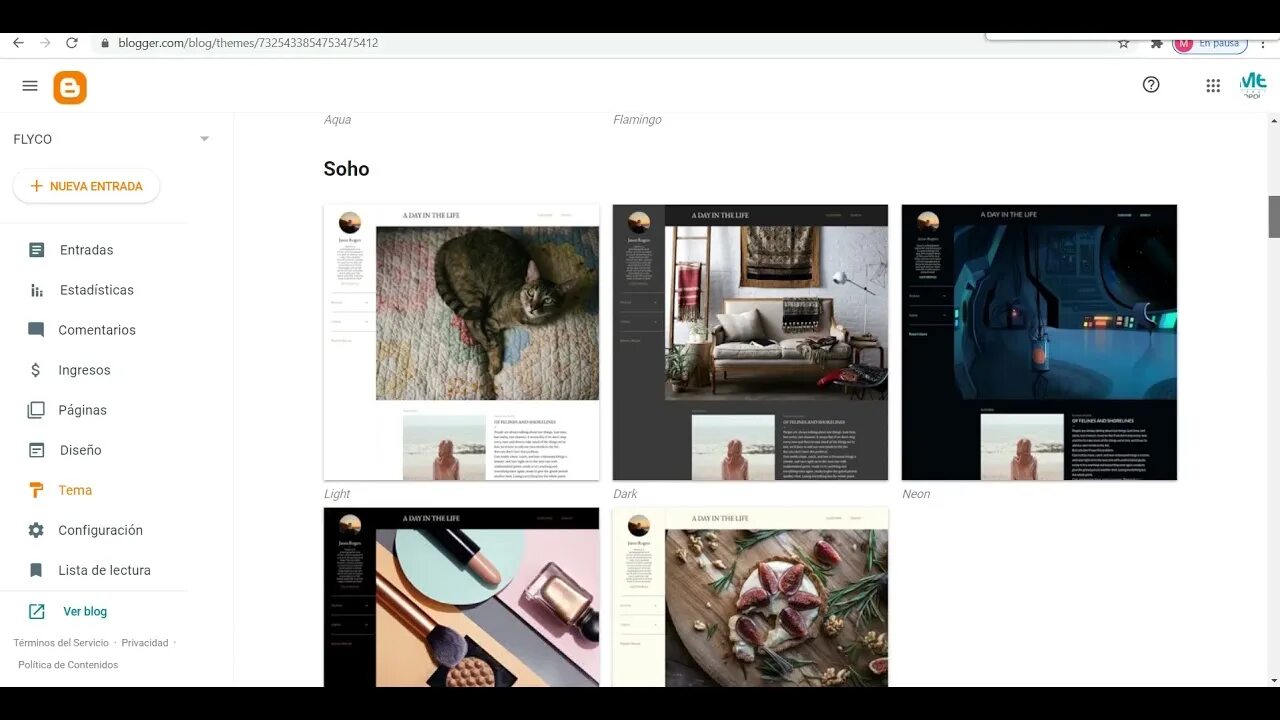Image resolution: width=1280 pixels, height=720 pixels.
Task: Click the 'Aqua' theme label
Action: coord(337,120)
